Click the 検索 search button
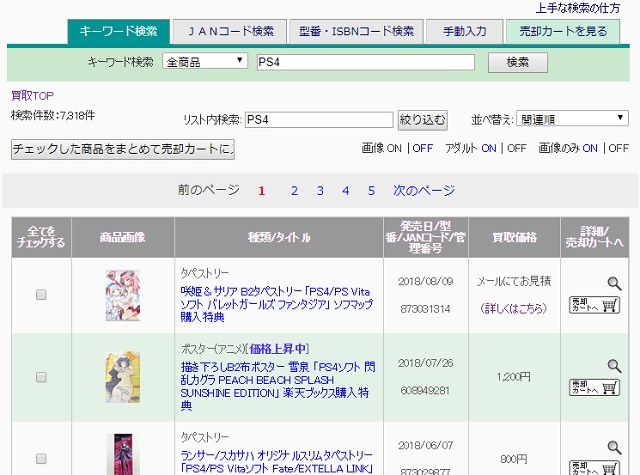 point(518,62)
